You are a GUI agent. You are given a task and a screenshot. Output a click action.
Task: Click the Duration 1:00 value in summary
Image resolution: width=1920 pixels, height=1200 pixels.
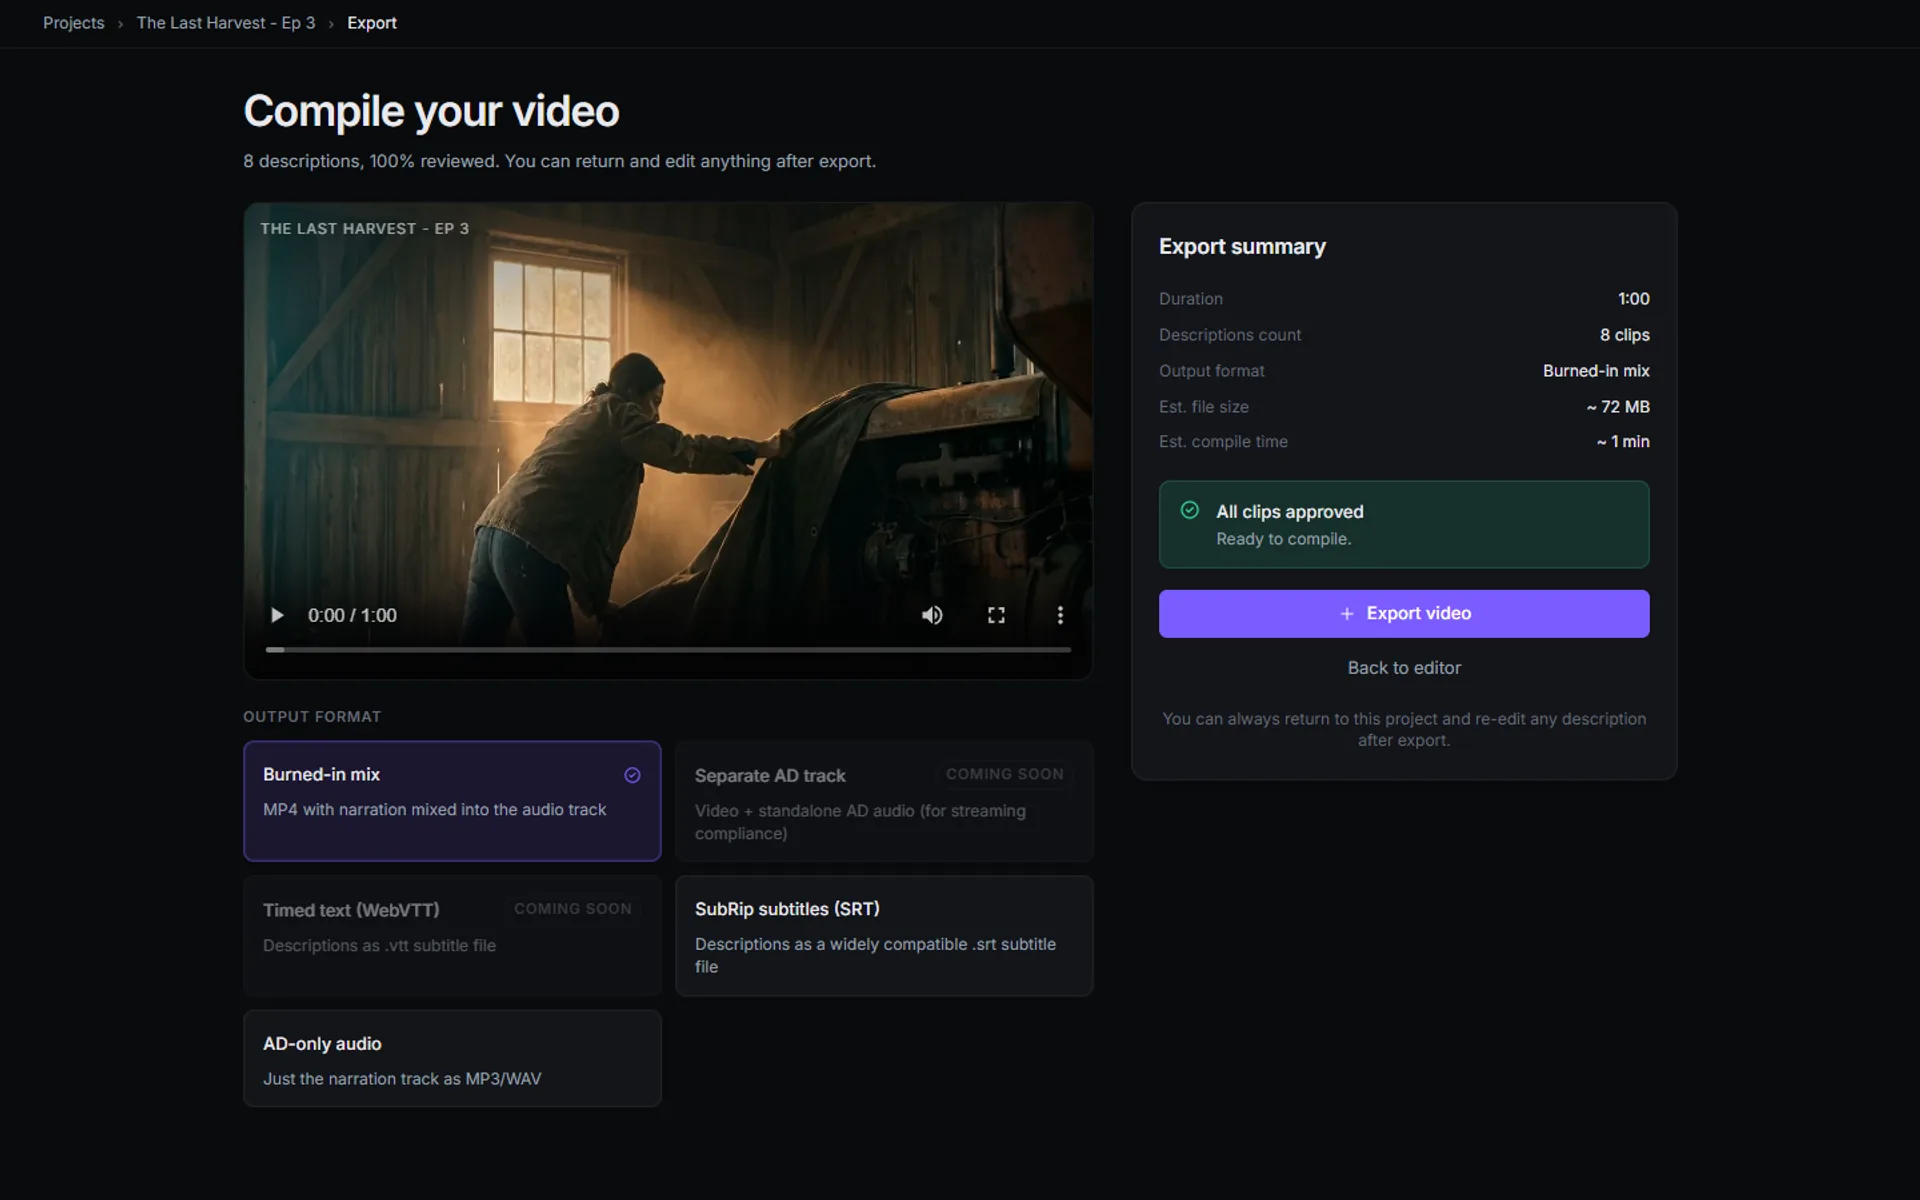[x=1633, y=299]
